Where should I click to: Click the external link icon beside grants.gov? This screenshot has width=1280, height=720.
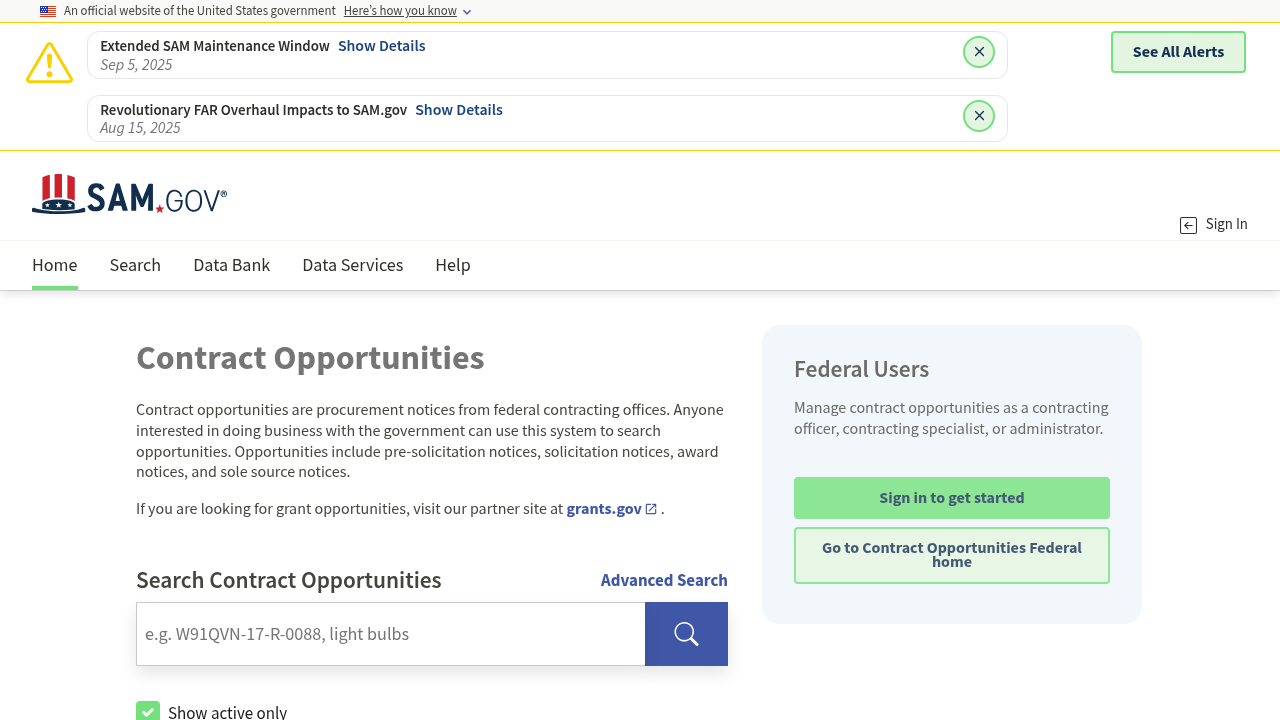point(651,509)
